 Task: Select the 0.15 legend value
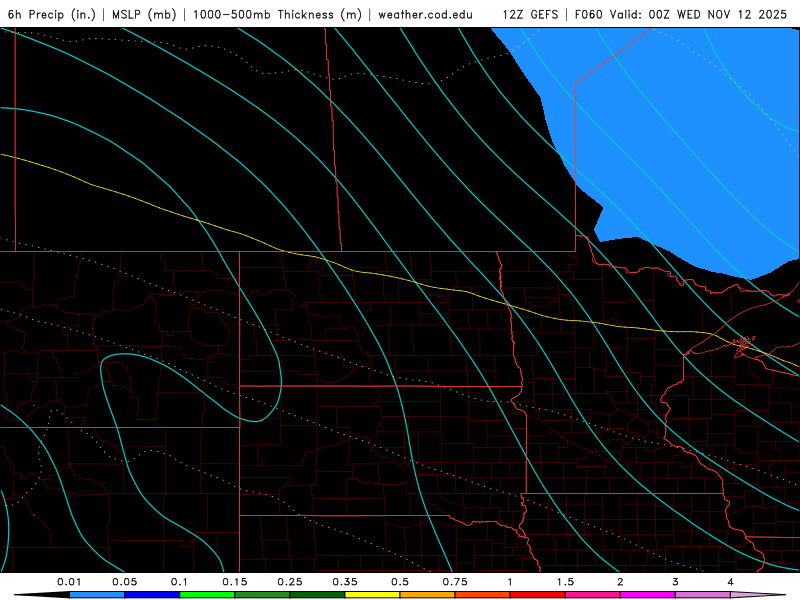pyautogui.click(x=235, y=582)
